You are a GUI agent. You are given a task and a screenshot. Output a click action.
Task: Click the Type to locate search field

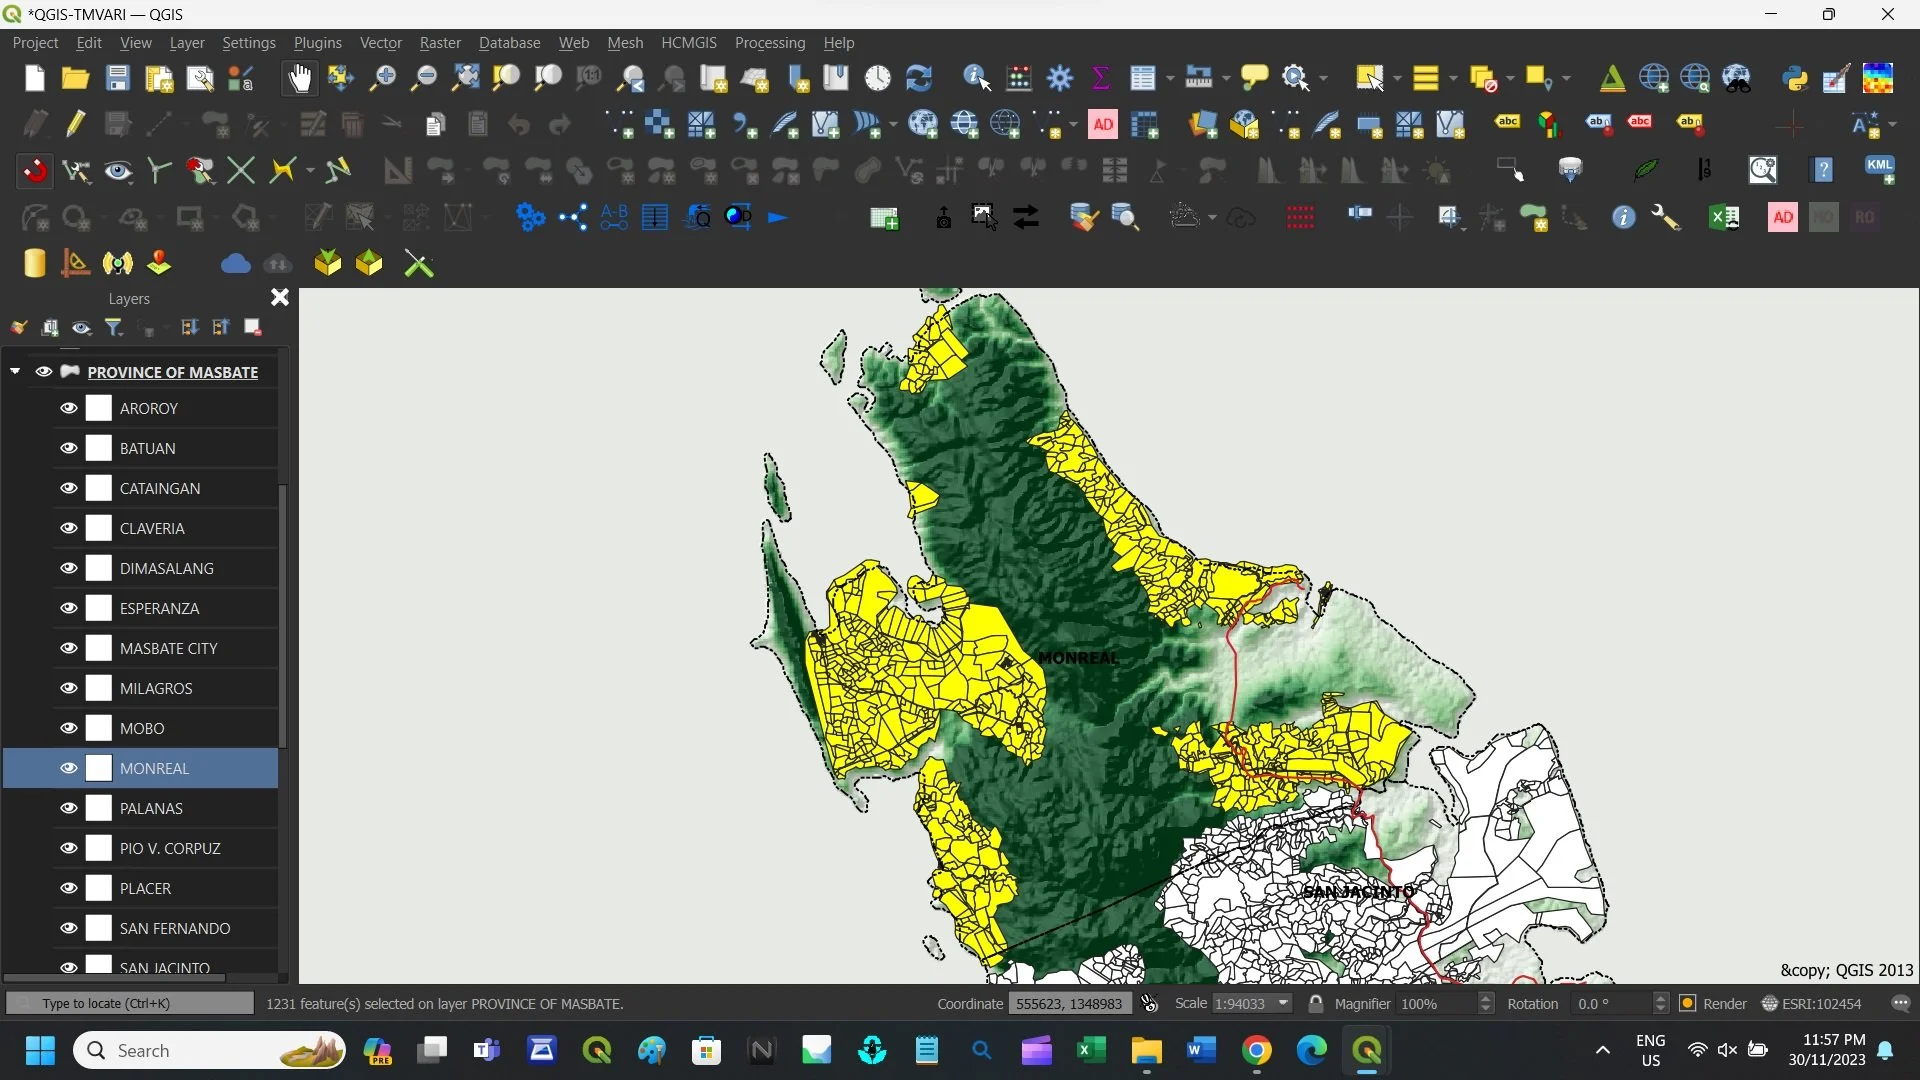tap(130, 1003)
